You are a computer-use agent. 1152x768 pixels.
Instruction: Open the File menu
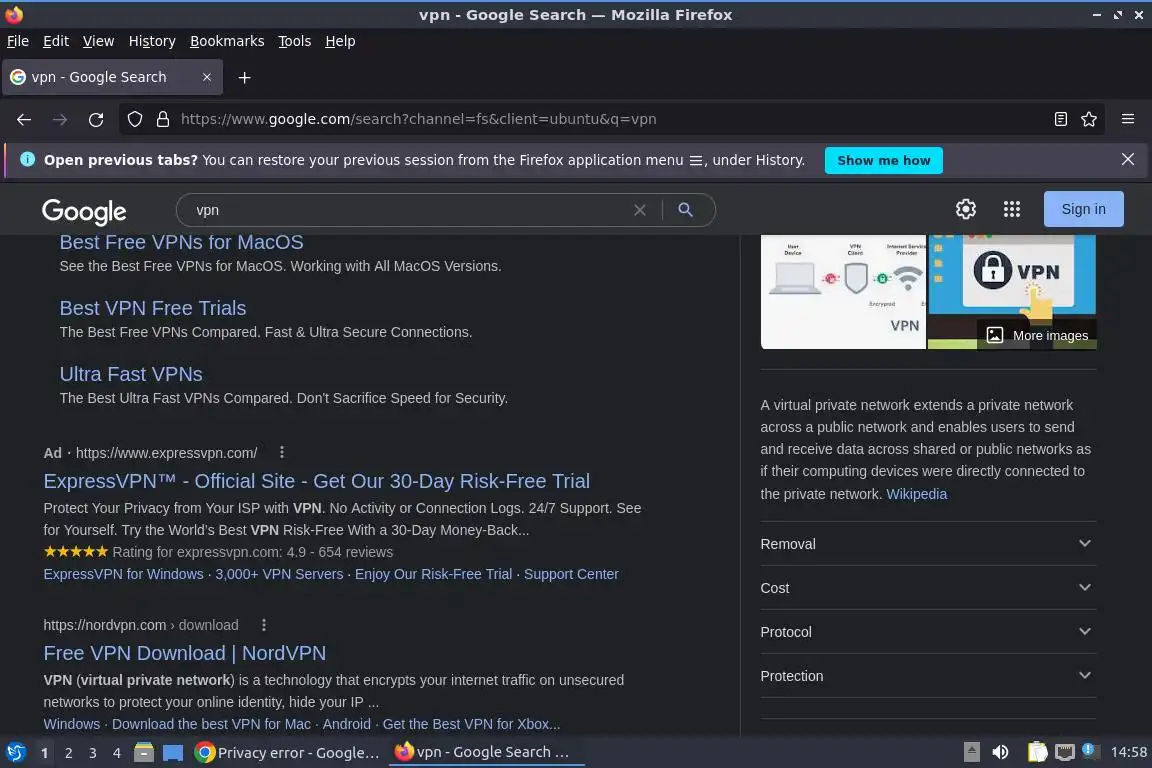point(18,41)
